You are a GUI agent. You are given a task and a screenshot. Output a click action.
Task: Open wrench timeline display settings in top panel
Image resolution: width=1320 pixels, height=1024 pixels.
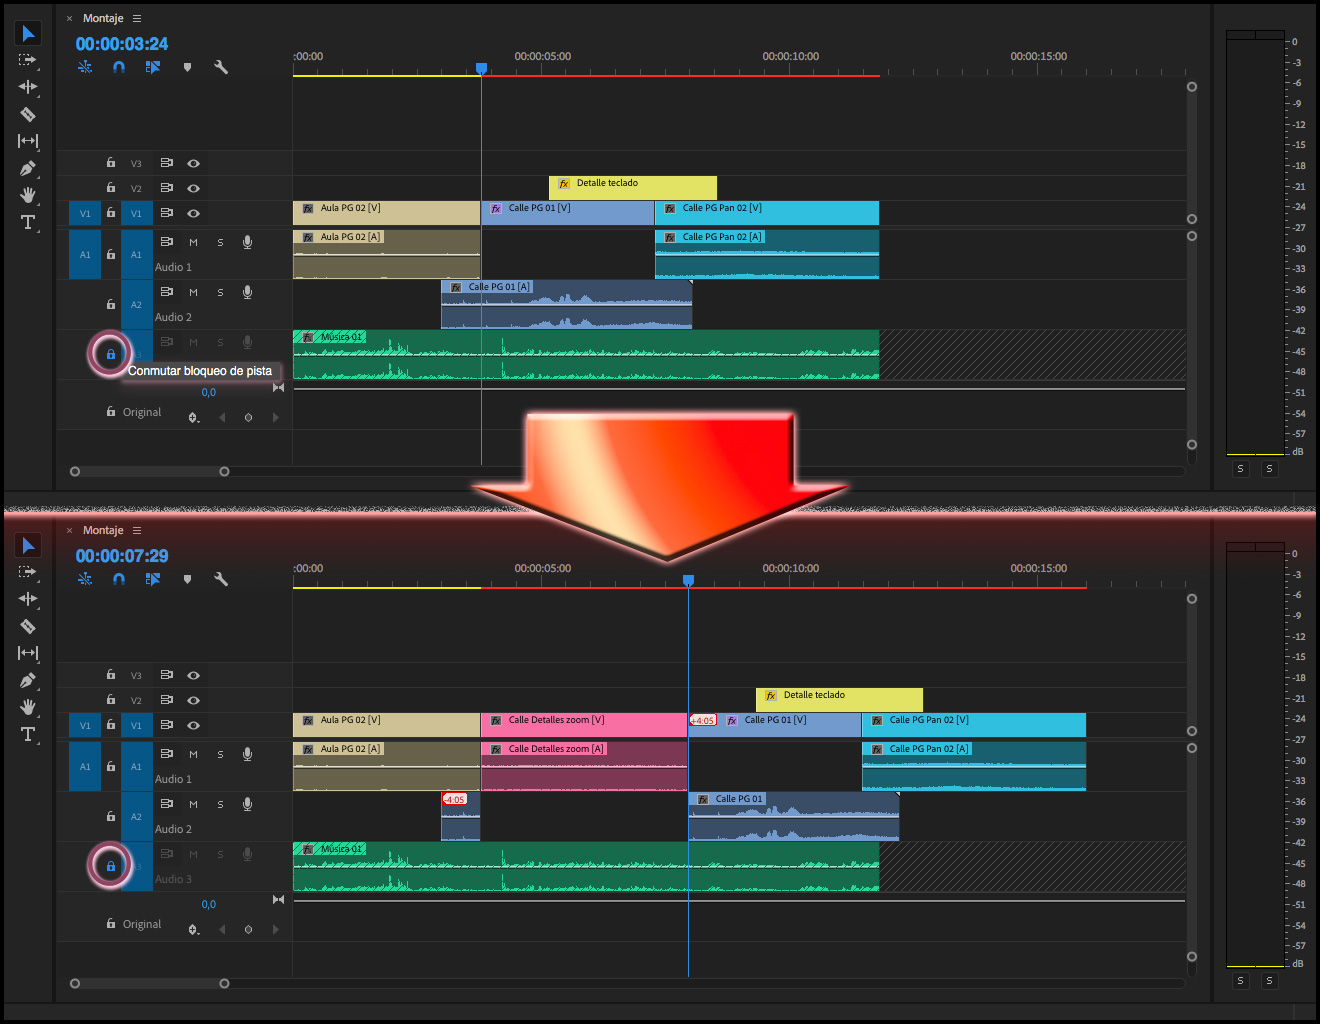coord(221,67)
